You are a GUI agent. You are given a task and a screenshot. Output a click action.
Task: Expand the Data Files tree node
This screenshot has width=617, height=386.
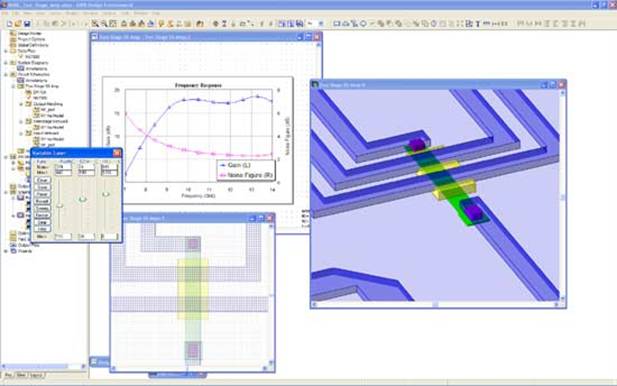pos(6,51)
